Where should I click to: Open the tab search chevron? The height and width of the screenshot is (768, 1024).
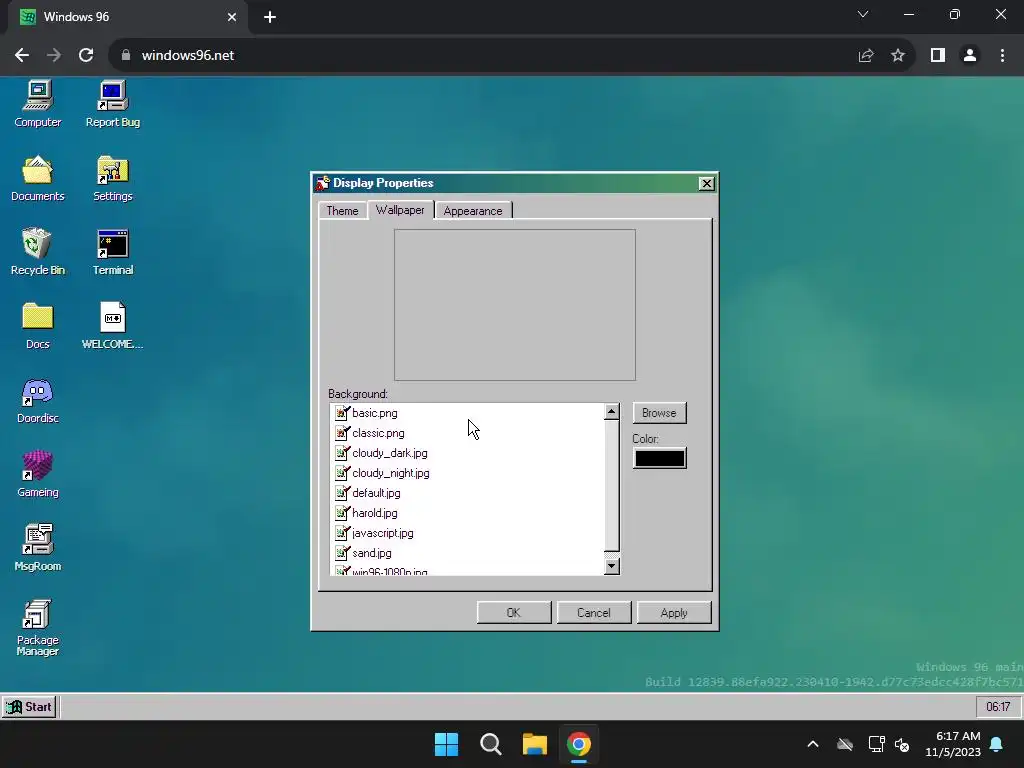[x=863, y=14]
